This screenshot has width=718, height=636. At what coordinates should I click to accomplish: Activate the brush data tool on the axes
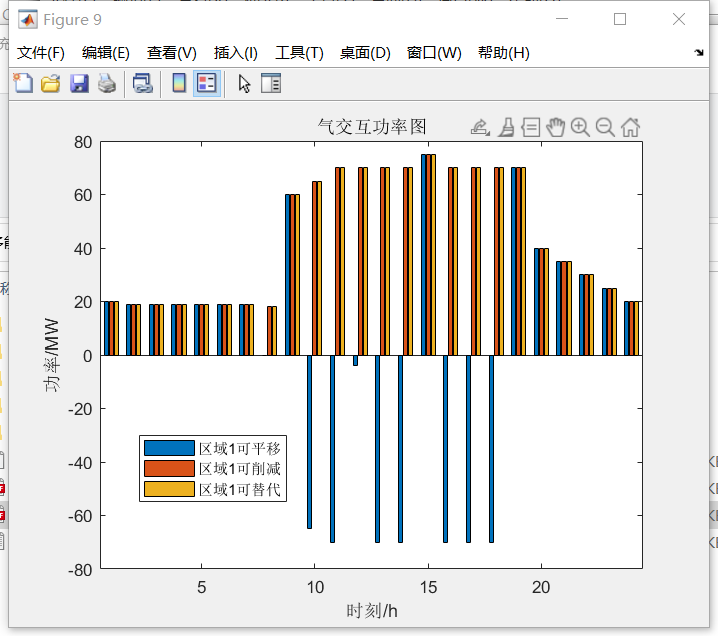(x=506, y=127)
